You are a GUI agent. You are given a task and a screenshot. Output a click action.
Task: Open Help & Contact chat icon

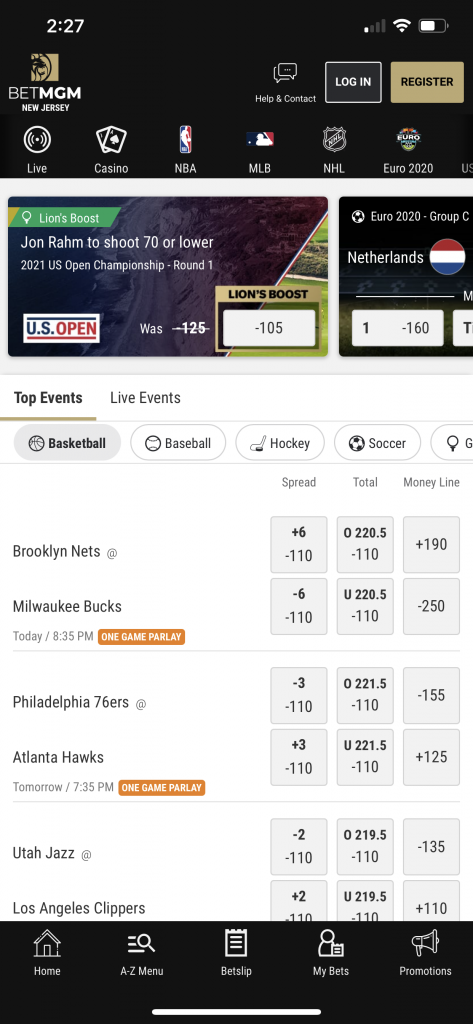click(285, 74)
